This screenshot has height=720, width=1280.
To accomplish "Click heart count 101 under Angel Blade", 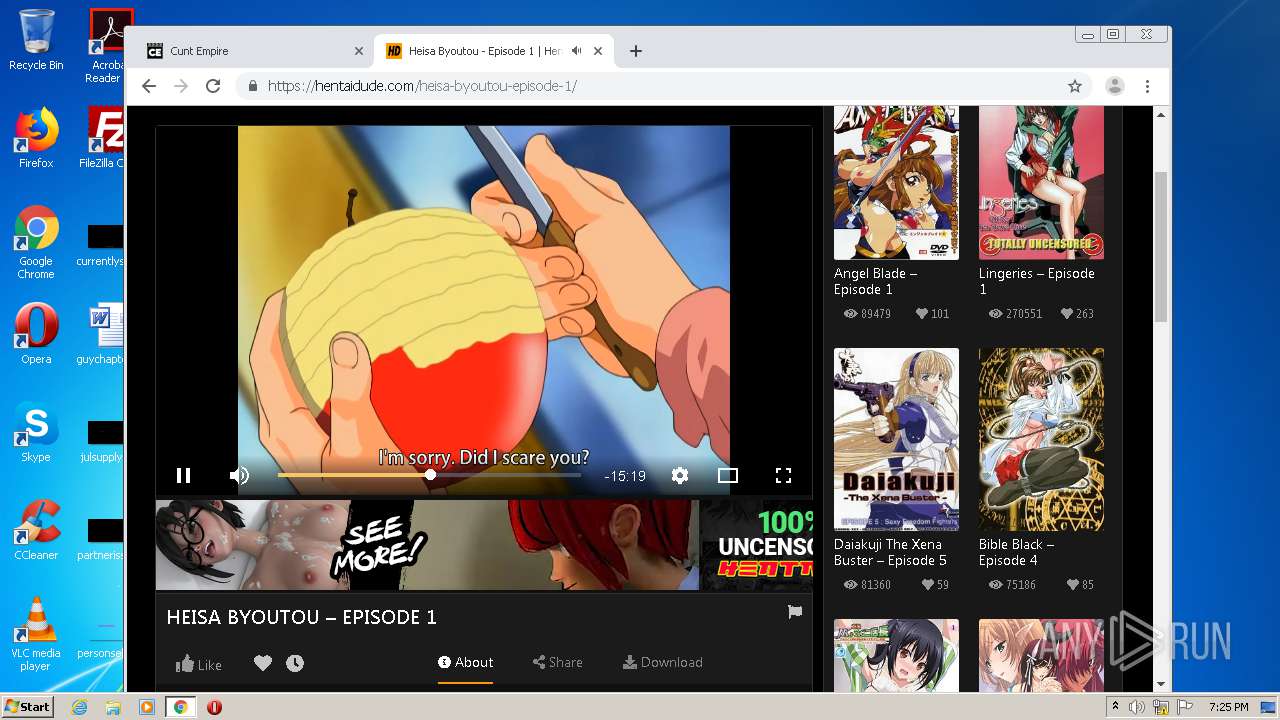I will click(932, 313).
